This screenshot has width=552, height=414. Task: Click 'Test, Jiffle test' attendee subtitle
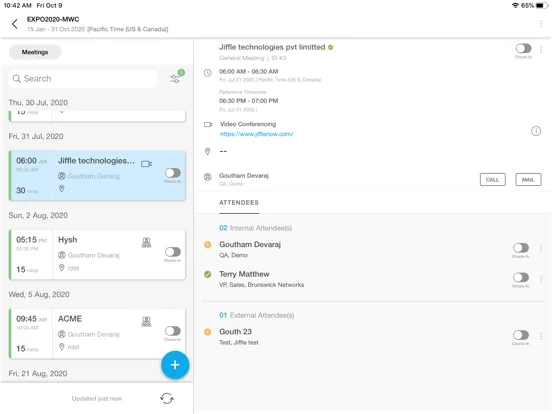click(x=239, y=342)
